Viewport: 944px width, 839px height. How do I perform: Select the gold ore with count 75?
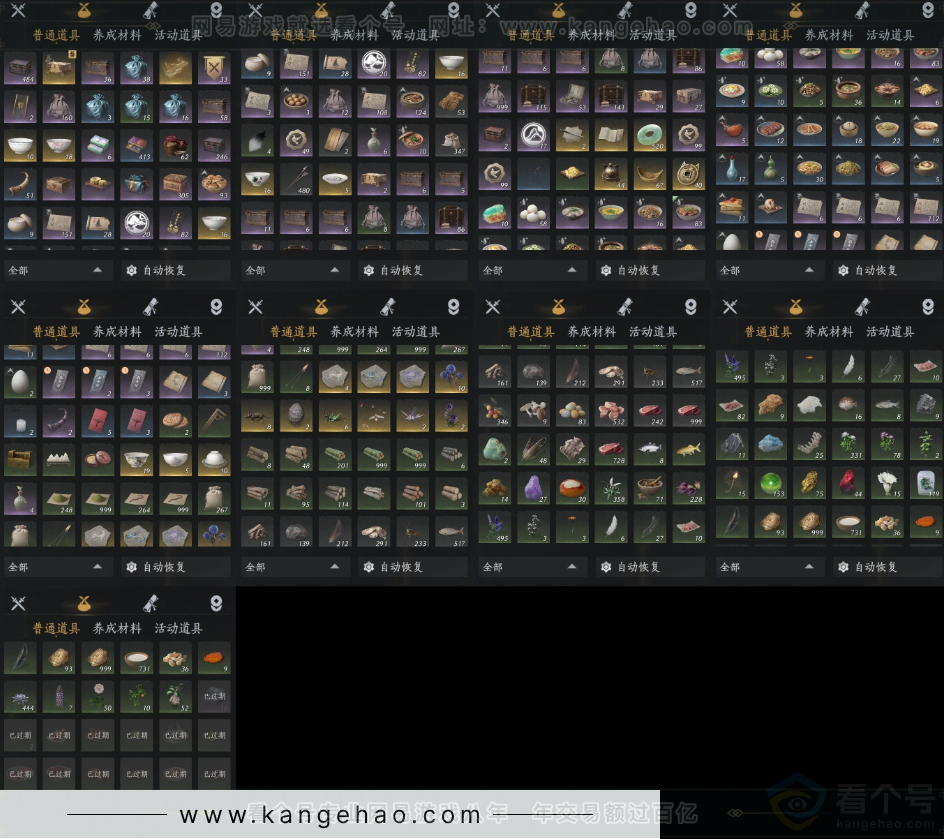click(x=810, y=483)
